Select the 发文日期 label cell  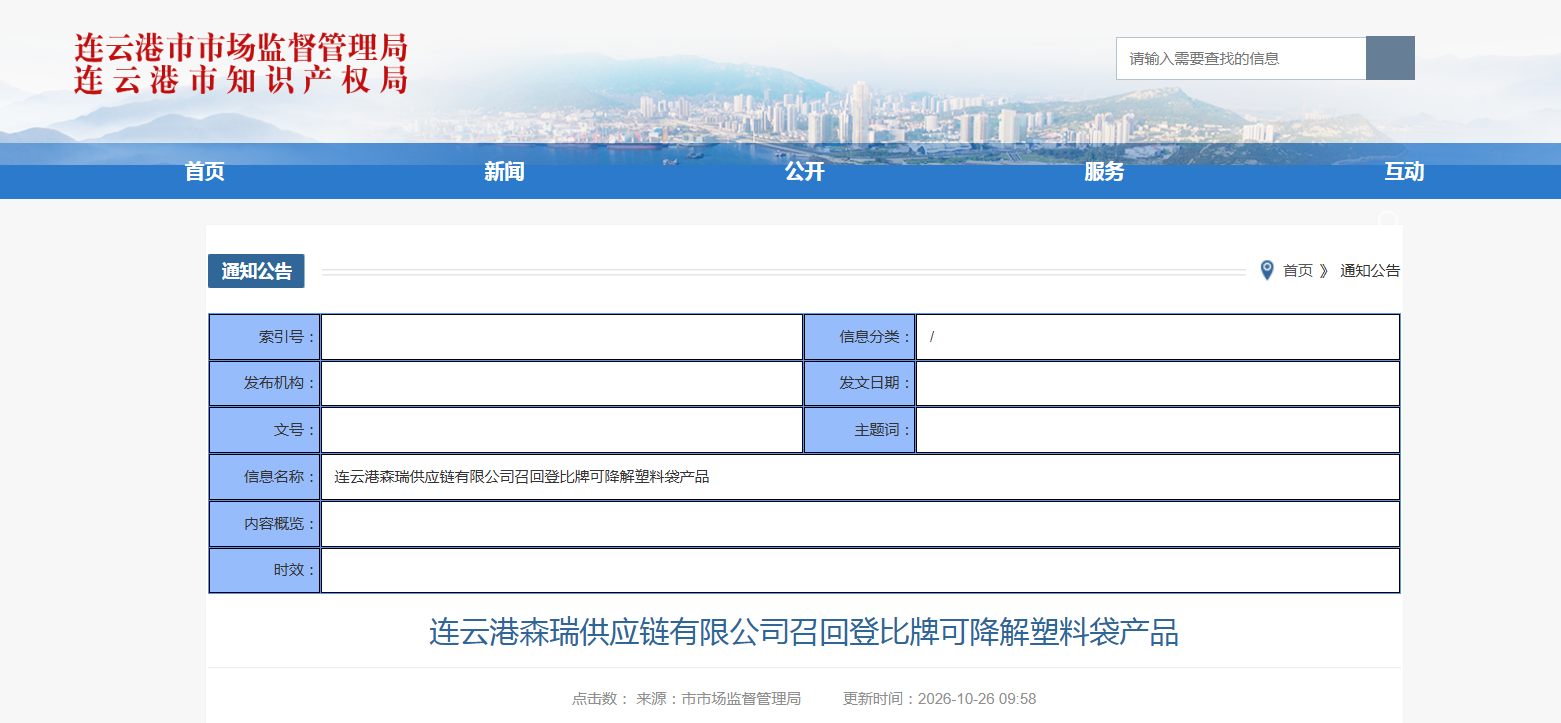[860, 383]
